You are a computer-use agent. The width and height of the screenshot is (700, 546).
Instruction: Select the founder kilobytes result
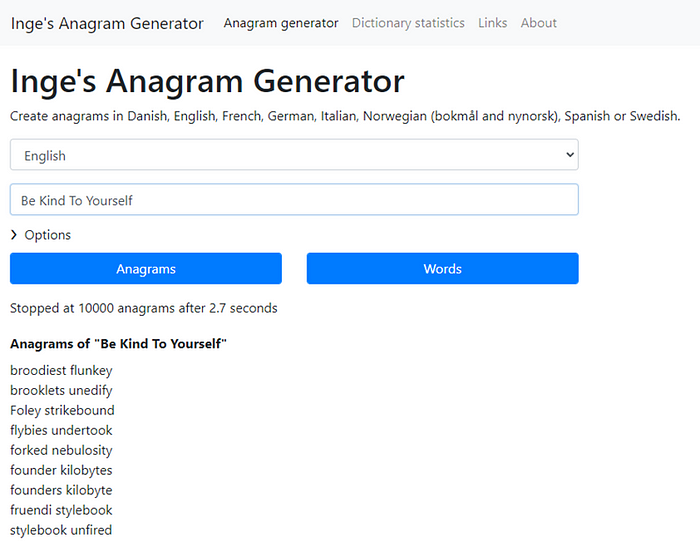click(x=61, y=471)
